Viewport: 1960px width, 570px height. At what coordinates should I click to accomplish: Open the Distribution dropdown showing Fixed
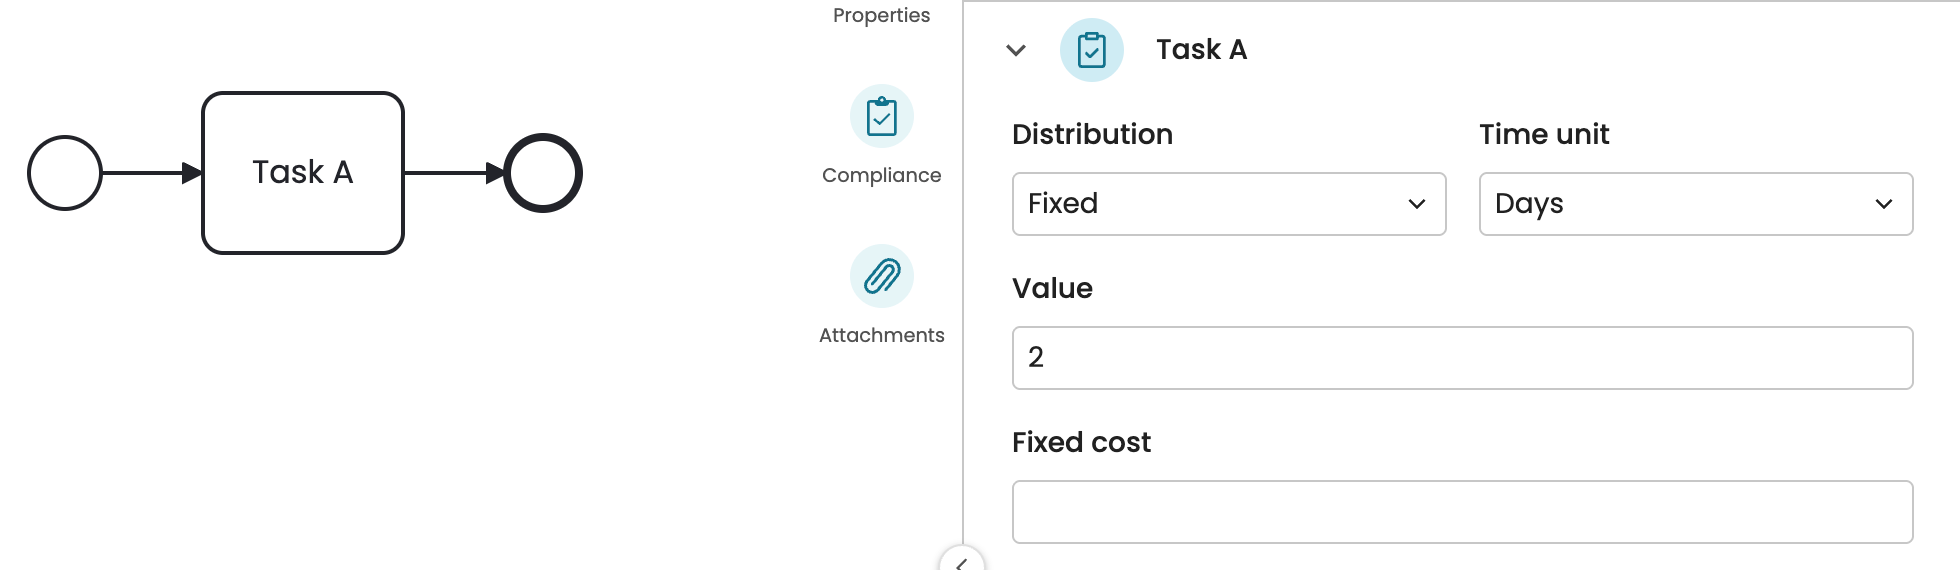[x=1228, y=204]
